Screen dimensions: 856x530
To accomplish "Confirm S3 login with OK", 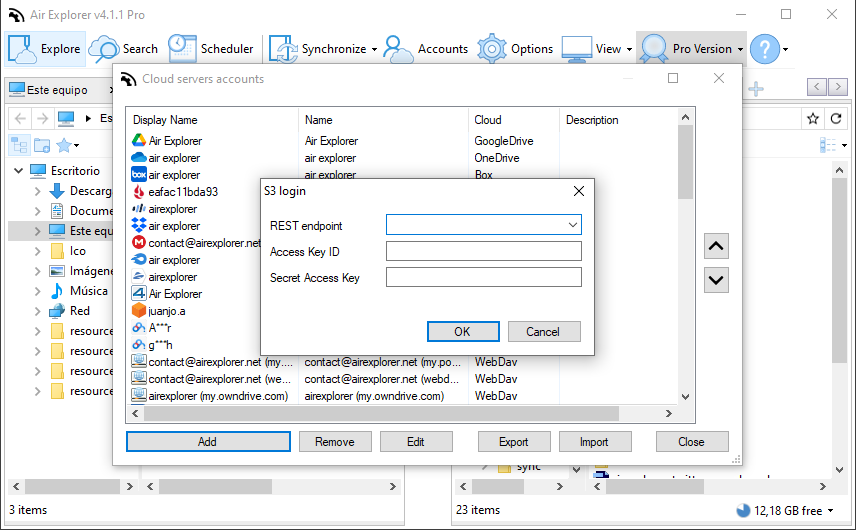I will point(463,331).
